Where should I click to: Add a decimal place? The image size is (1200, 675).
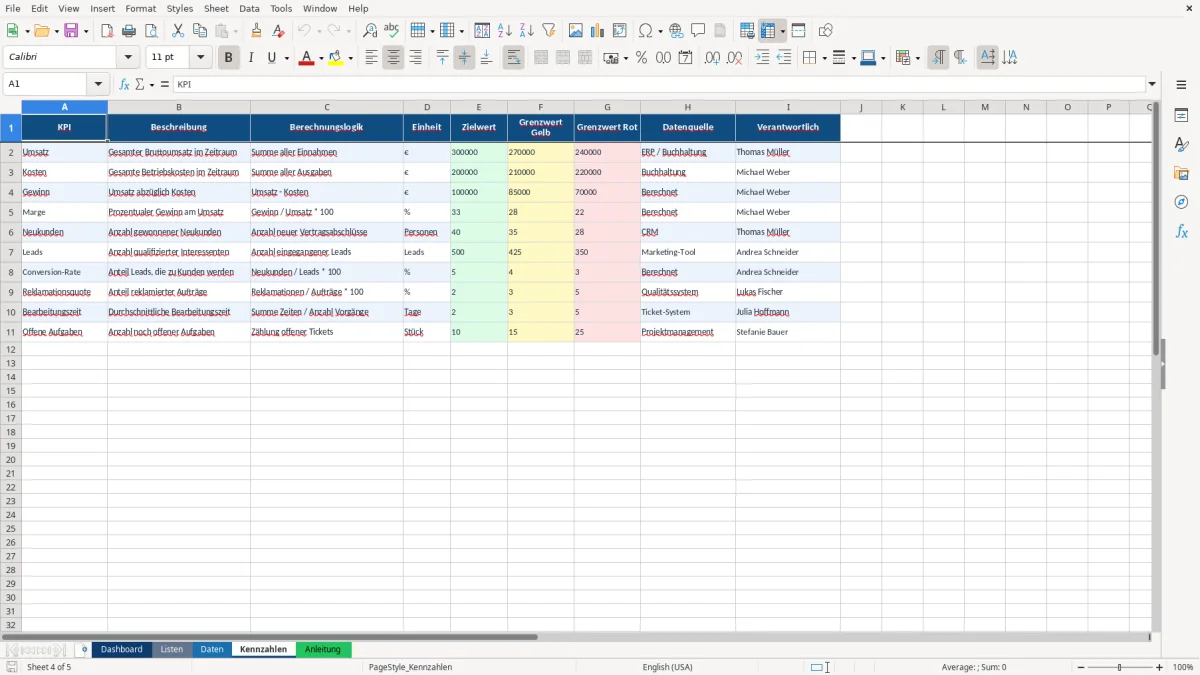(x=712, y=58)
